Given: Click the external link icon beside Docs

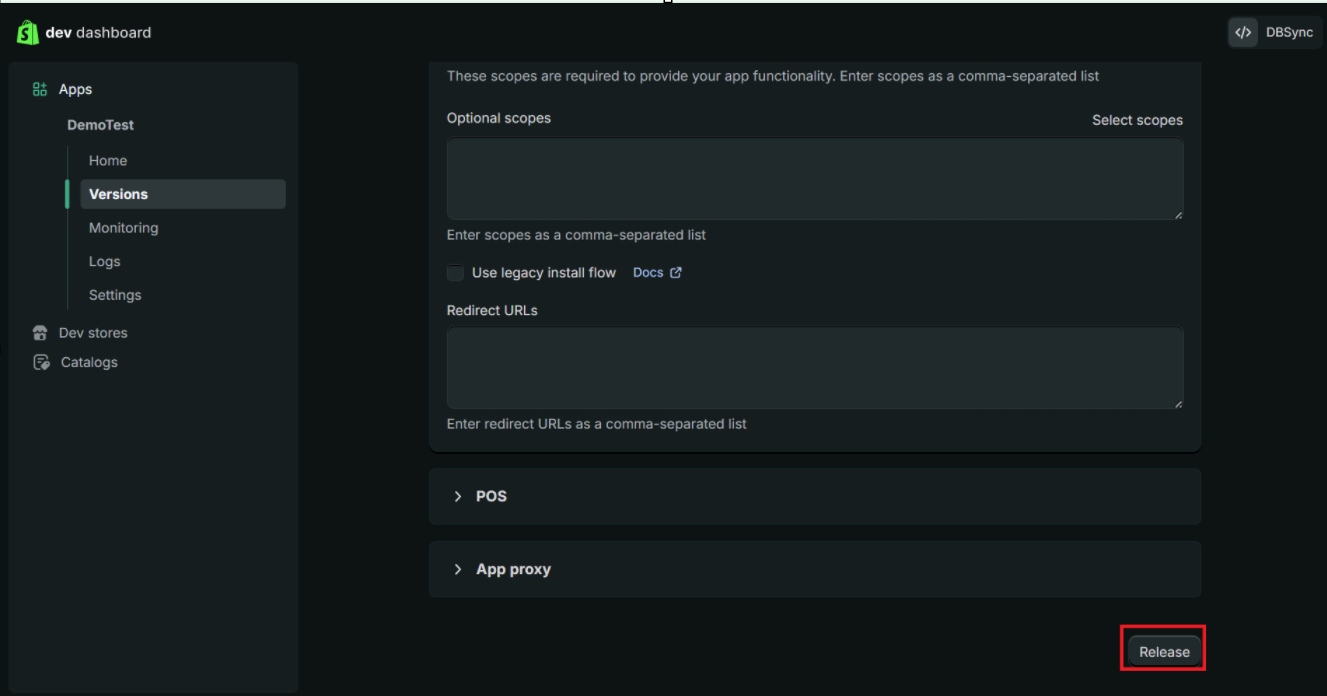Looking at the screenshot, I should click(676, 273).
